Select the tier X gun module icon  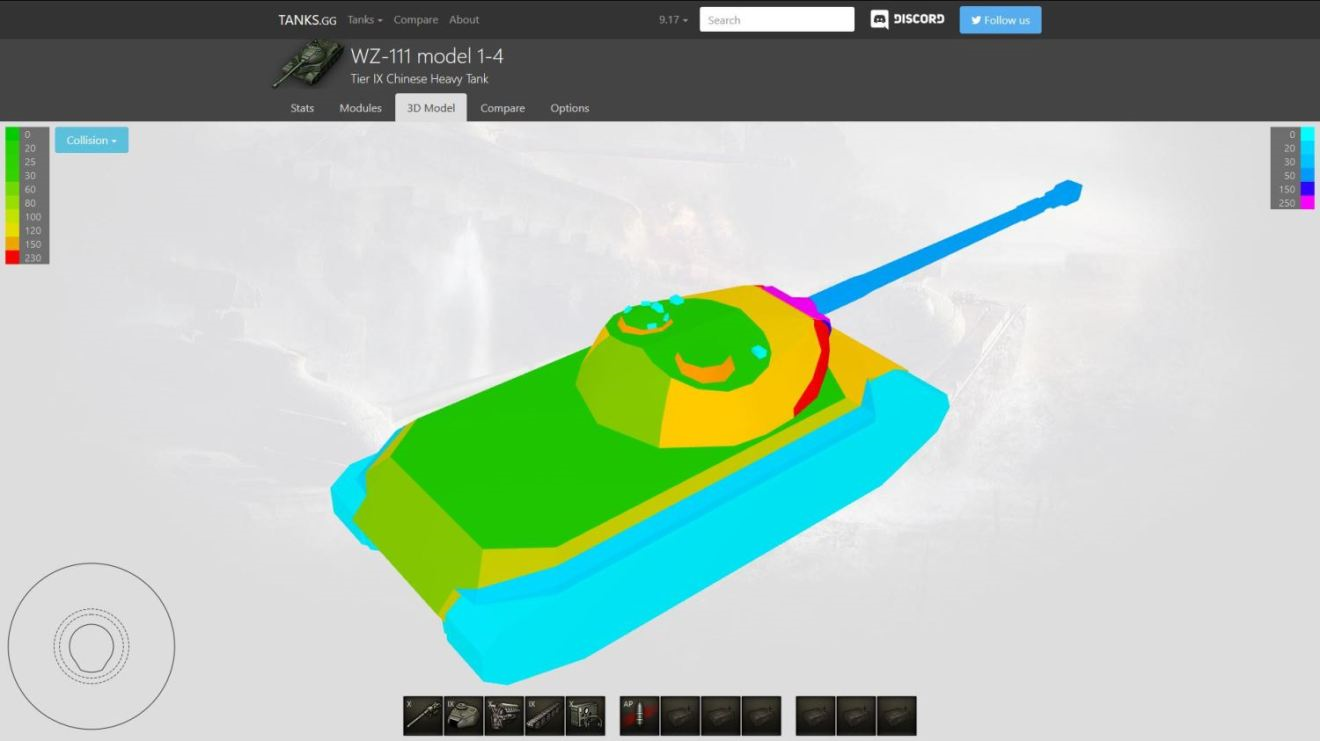[x=422, y=716]
